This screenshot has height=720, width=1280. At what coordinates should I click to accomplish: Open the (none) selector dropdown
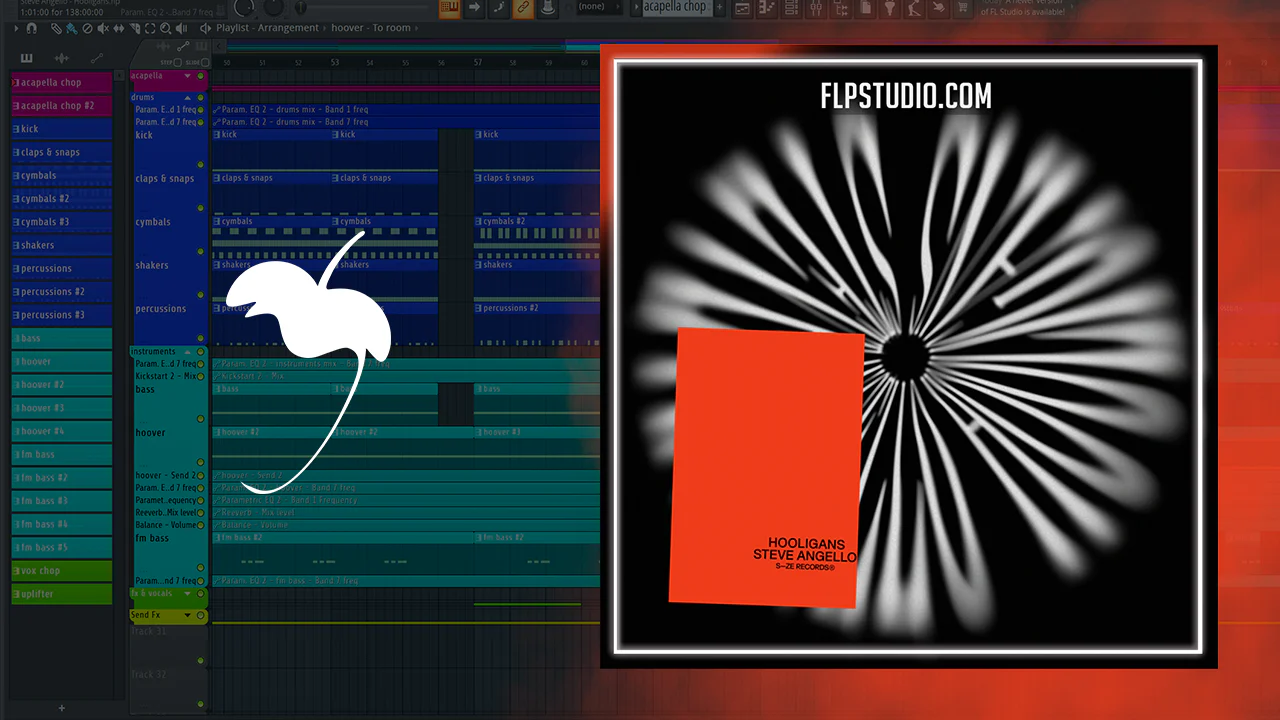pyautogui.click(x=597, y=8)
